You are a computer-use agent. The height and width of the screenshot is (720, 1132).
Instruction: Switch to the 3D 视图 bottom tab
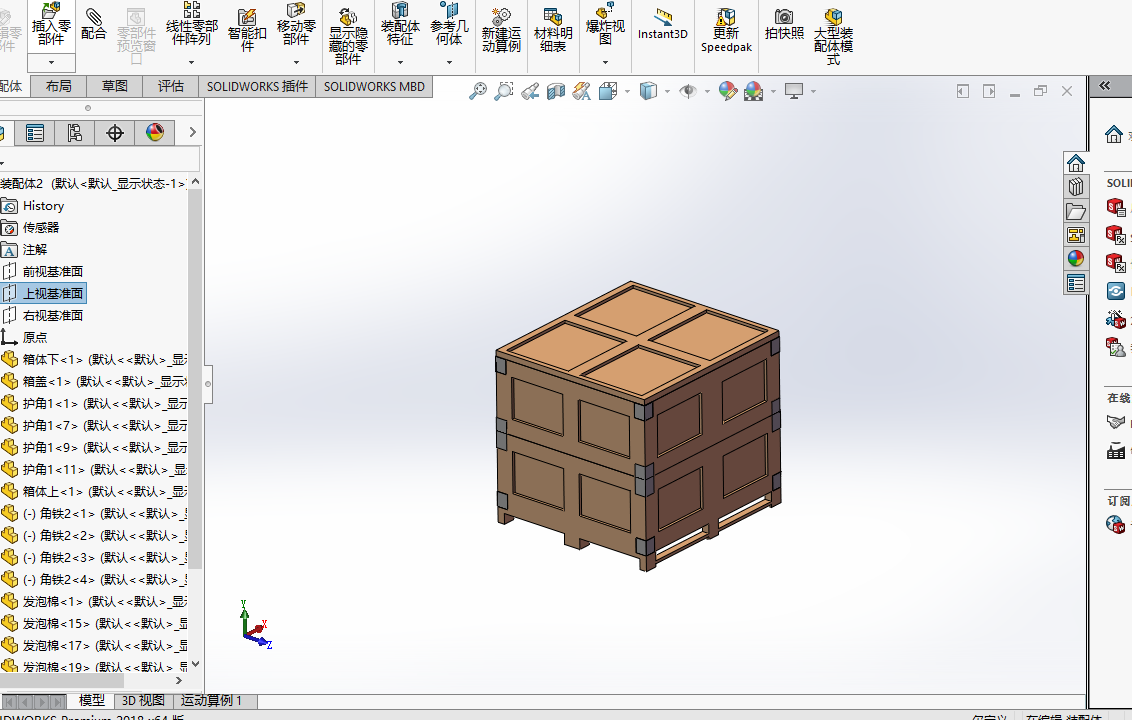click(143, 701)
